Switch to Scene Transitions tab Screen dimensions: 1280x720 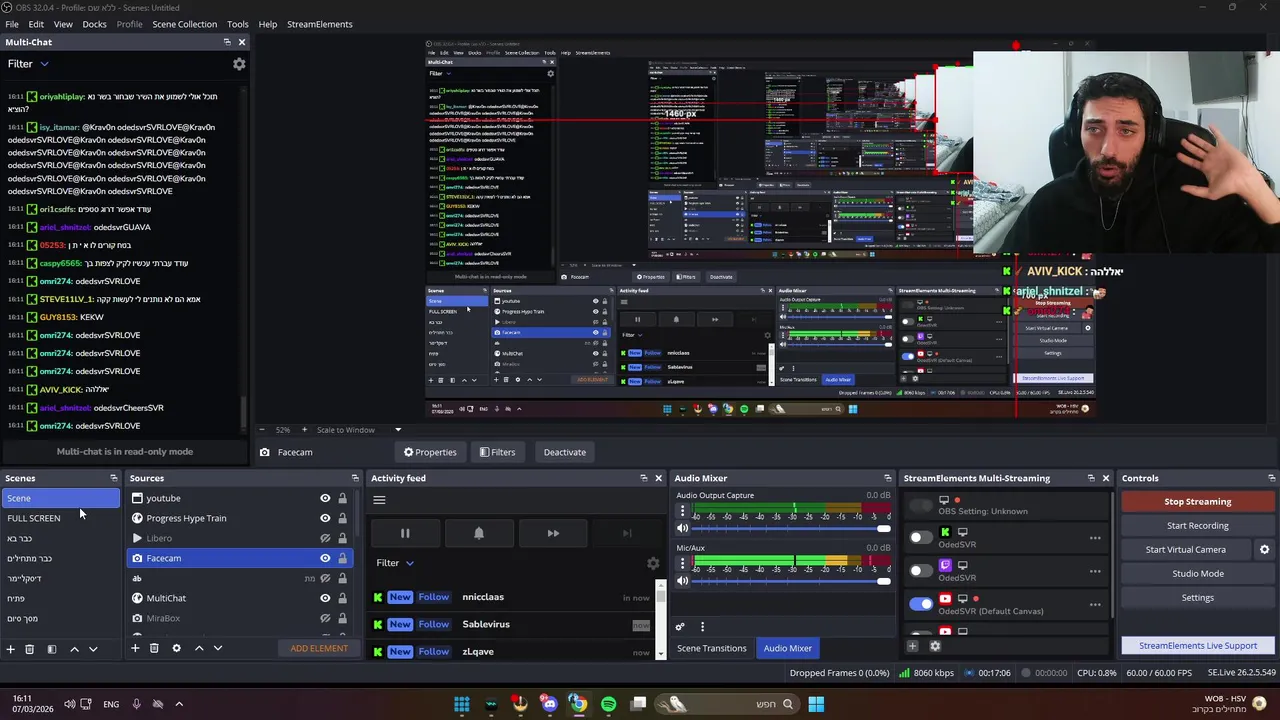711,648
